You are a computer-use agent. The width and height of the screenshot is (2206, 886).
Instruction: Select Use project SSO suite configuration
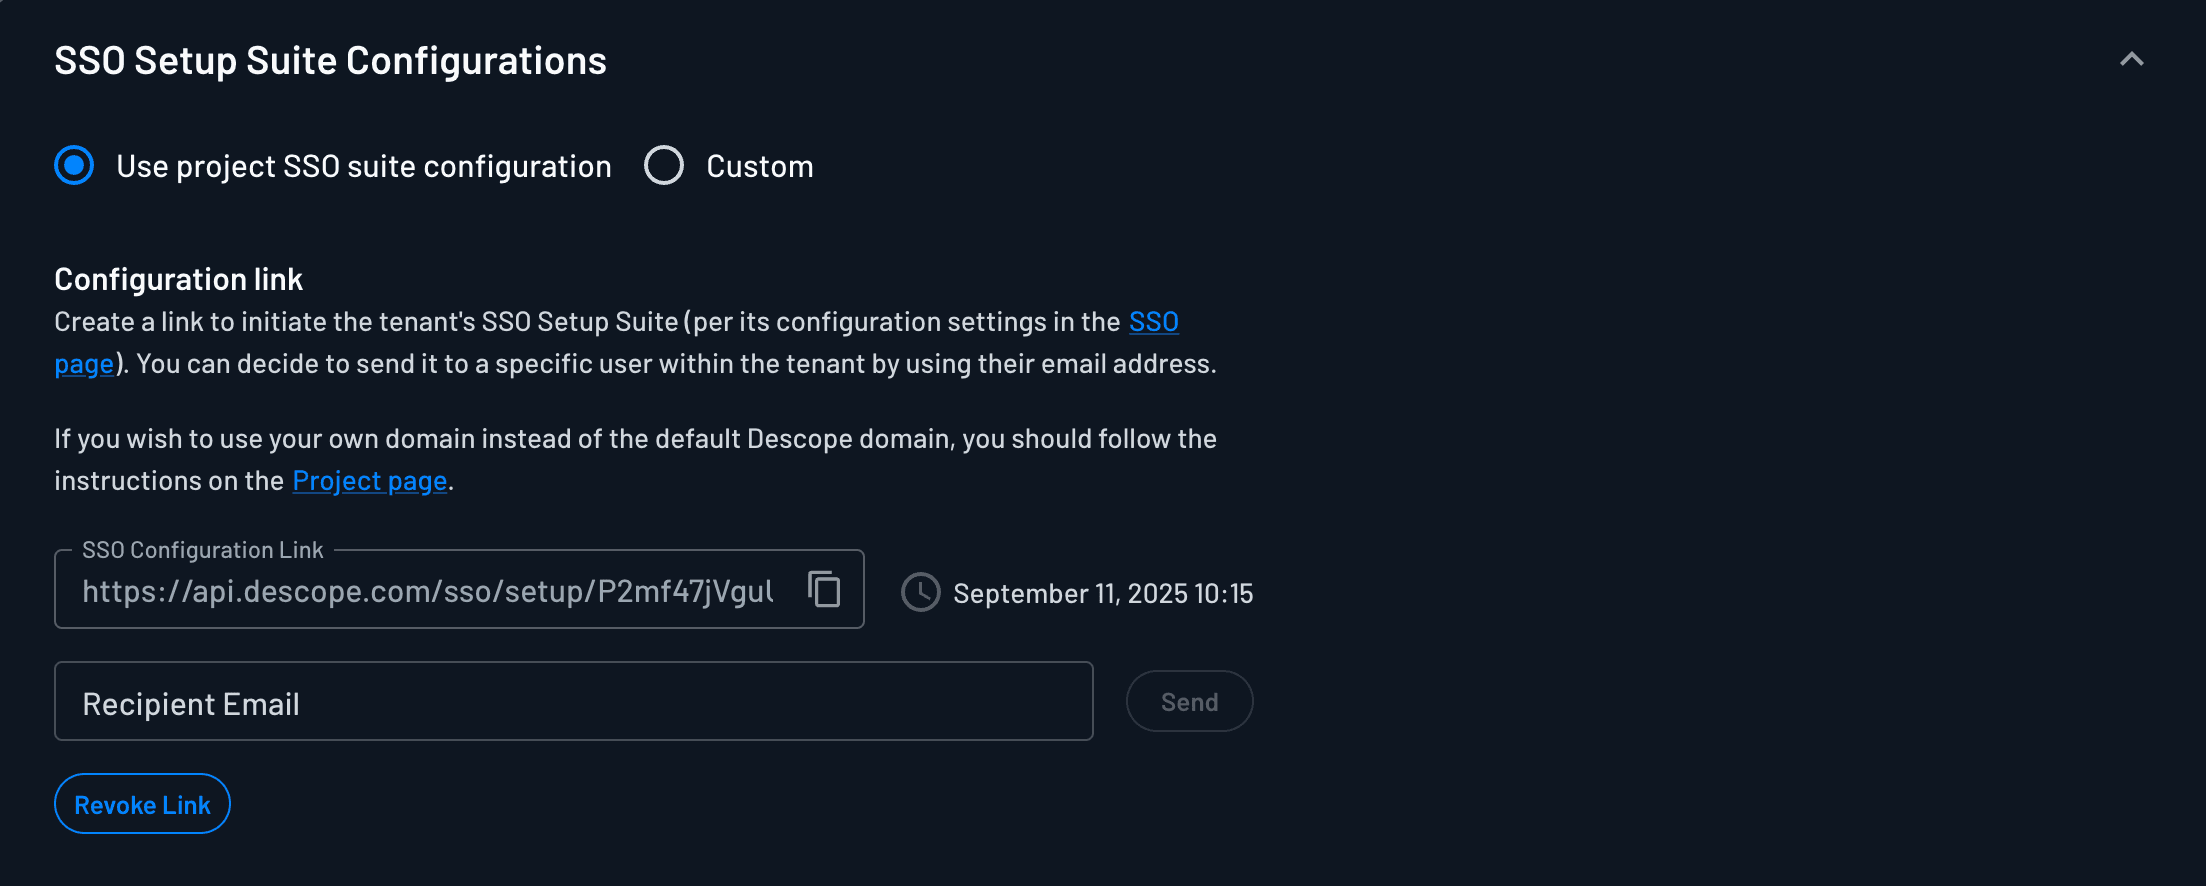point(73,165)
